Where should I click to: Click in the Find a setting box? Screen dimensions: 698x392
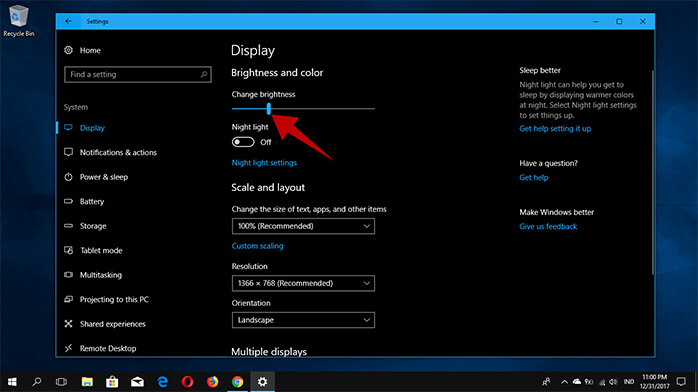pos(138,74)
